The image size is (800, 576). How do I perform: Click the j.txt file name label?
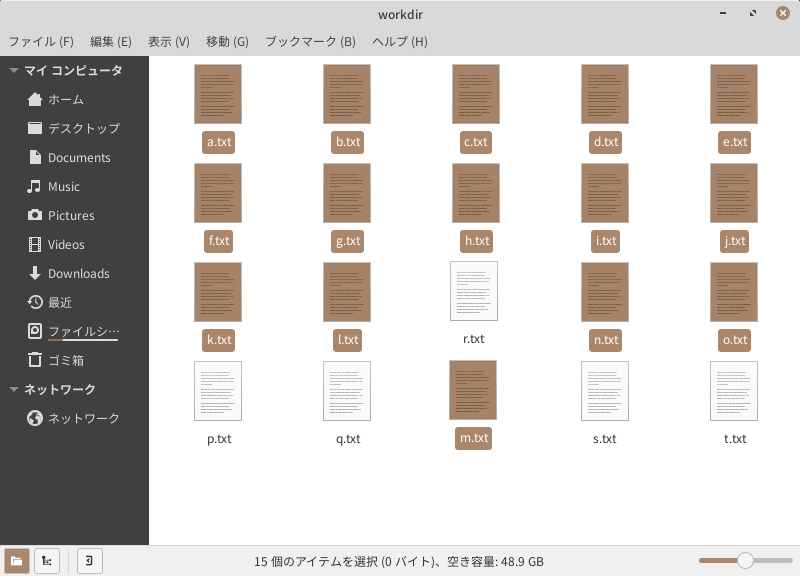[x=735, y=241]
